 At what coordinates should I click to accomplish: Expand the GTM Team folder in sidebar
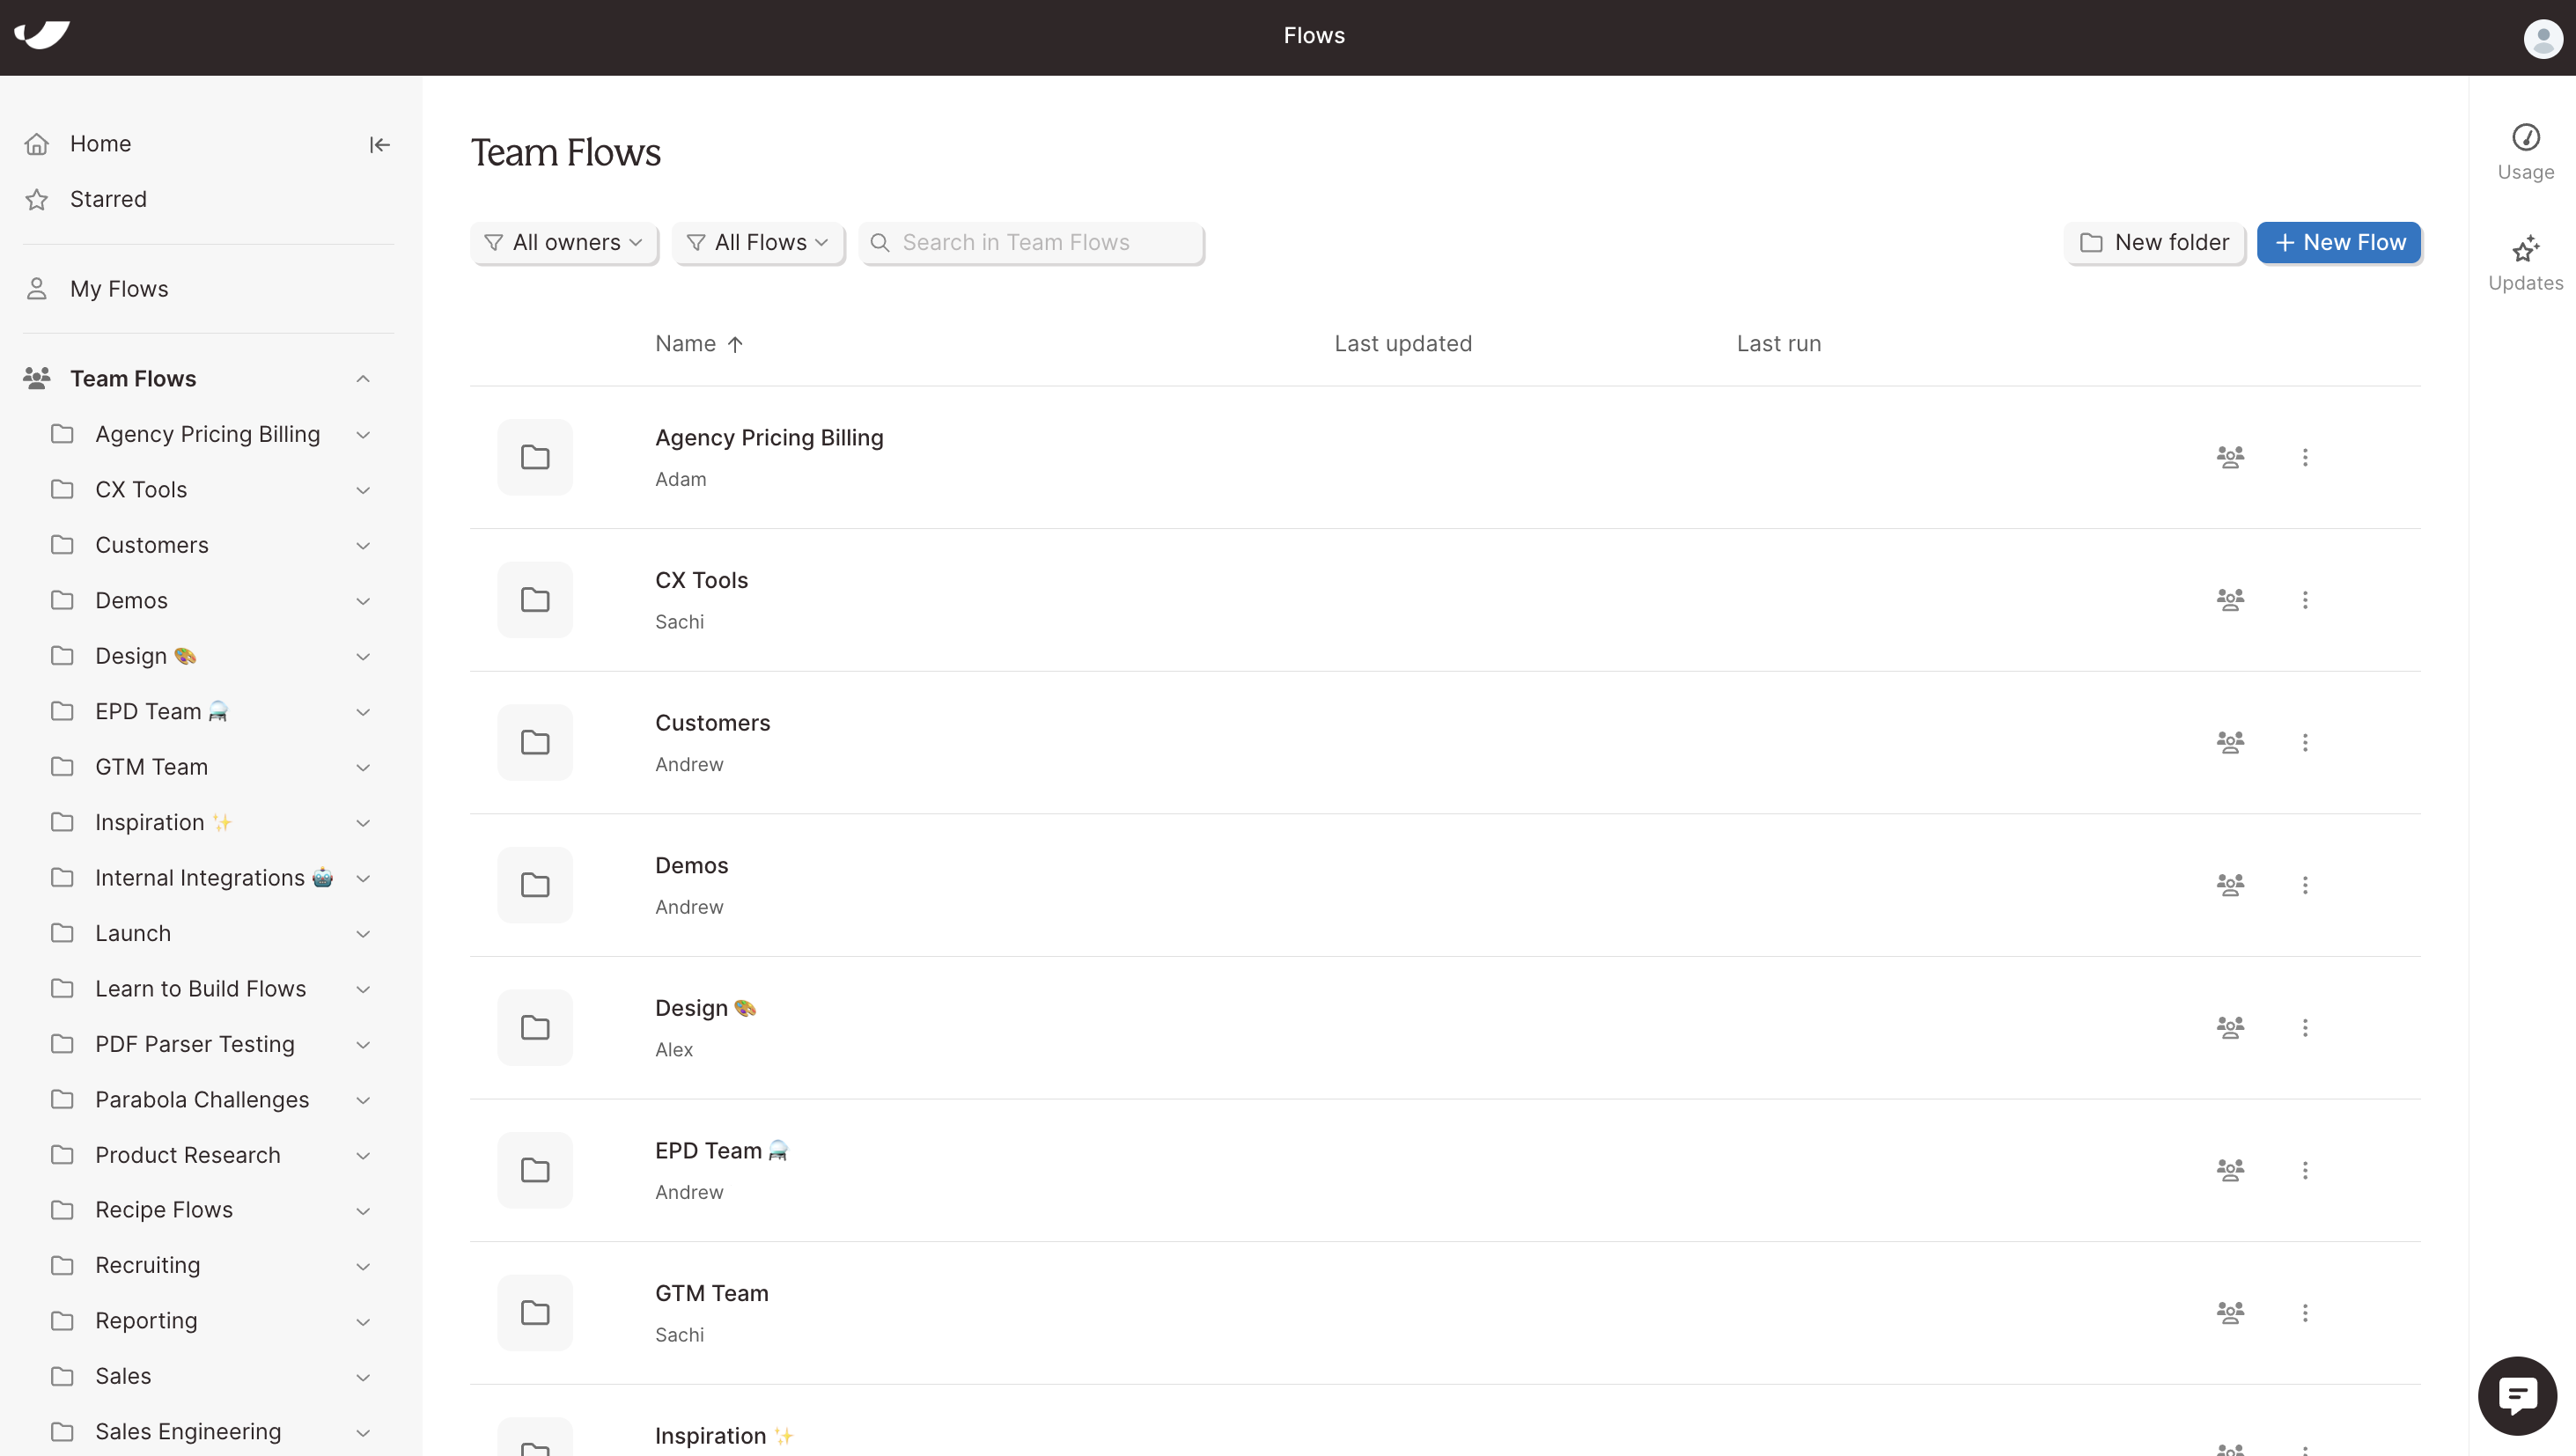pos(363,767)
